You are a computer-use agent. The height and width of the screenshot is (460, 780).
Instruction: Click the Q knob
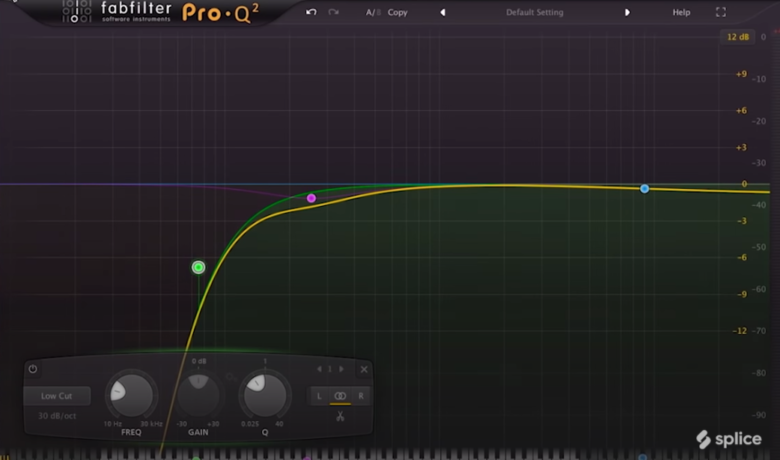coord(265,395)
